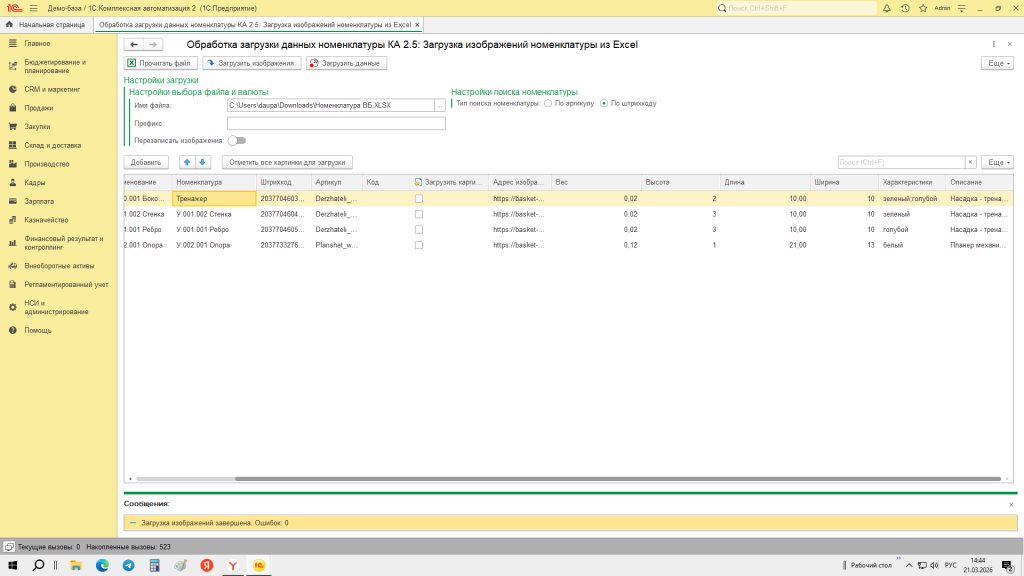Image resolution: width=1024 pixels, height=576 pixels.
Task: Open Telegram from taskbar
Action: (128, 566)
